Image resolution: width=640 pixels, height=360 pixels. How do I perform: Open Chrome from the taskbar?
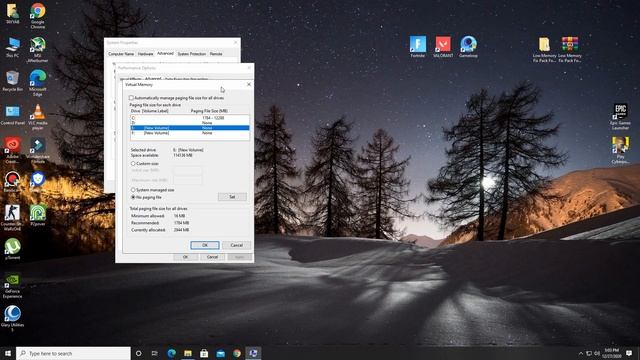pyautogui.click(x=237, y=353)
